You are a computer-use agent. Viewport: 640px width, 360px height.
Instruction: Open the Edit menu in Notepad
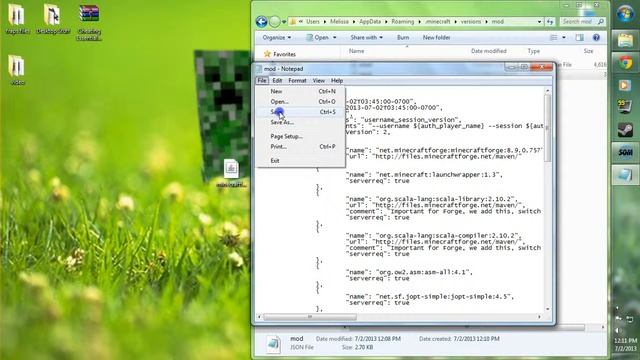pos(277,81)
